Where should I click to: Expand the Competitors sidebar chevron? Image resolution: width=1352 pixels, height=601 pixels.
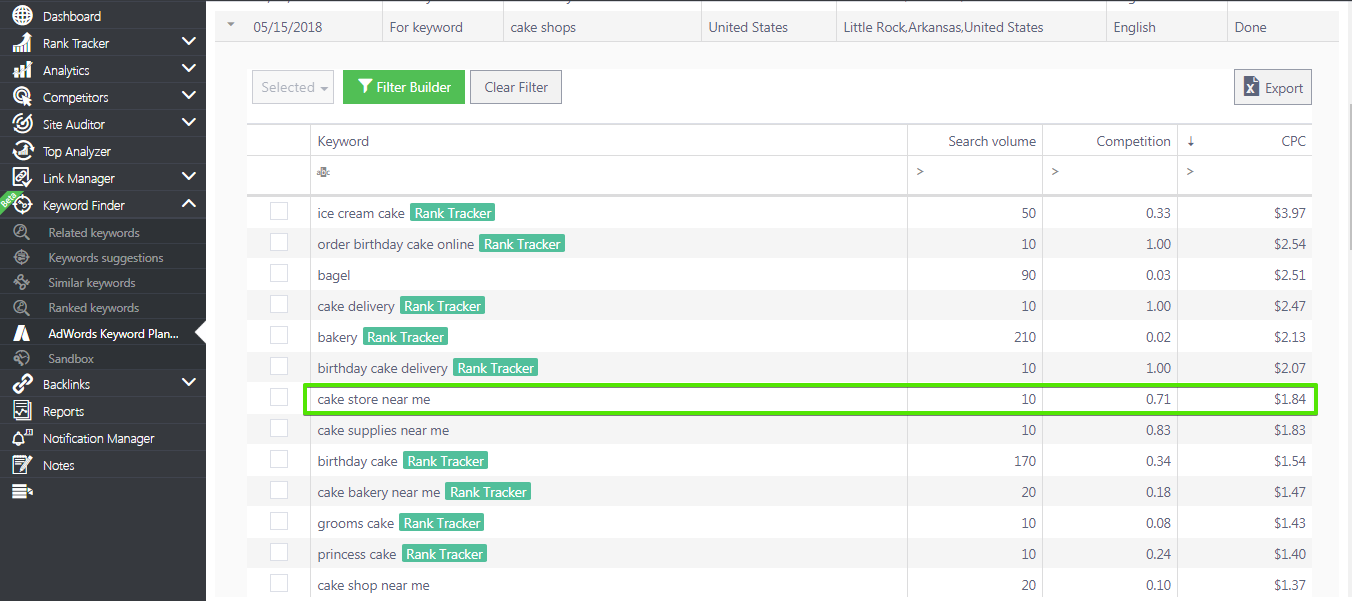coord(189,96)
